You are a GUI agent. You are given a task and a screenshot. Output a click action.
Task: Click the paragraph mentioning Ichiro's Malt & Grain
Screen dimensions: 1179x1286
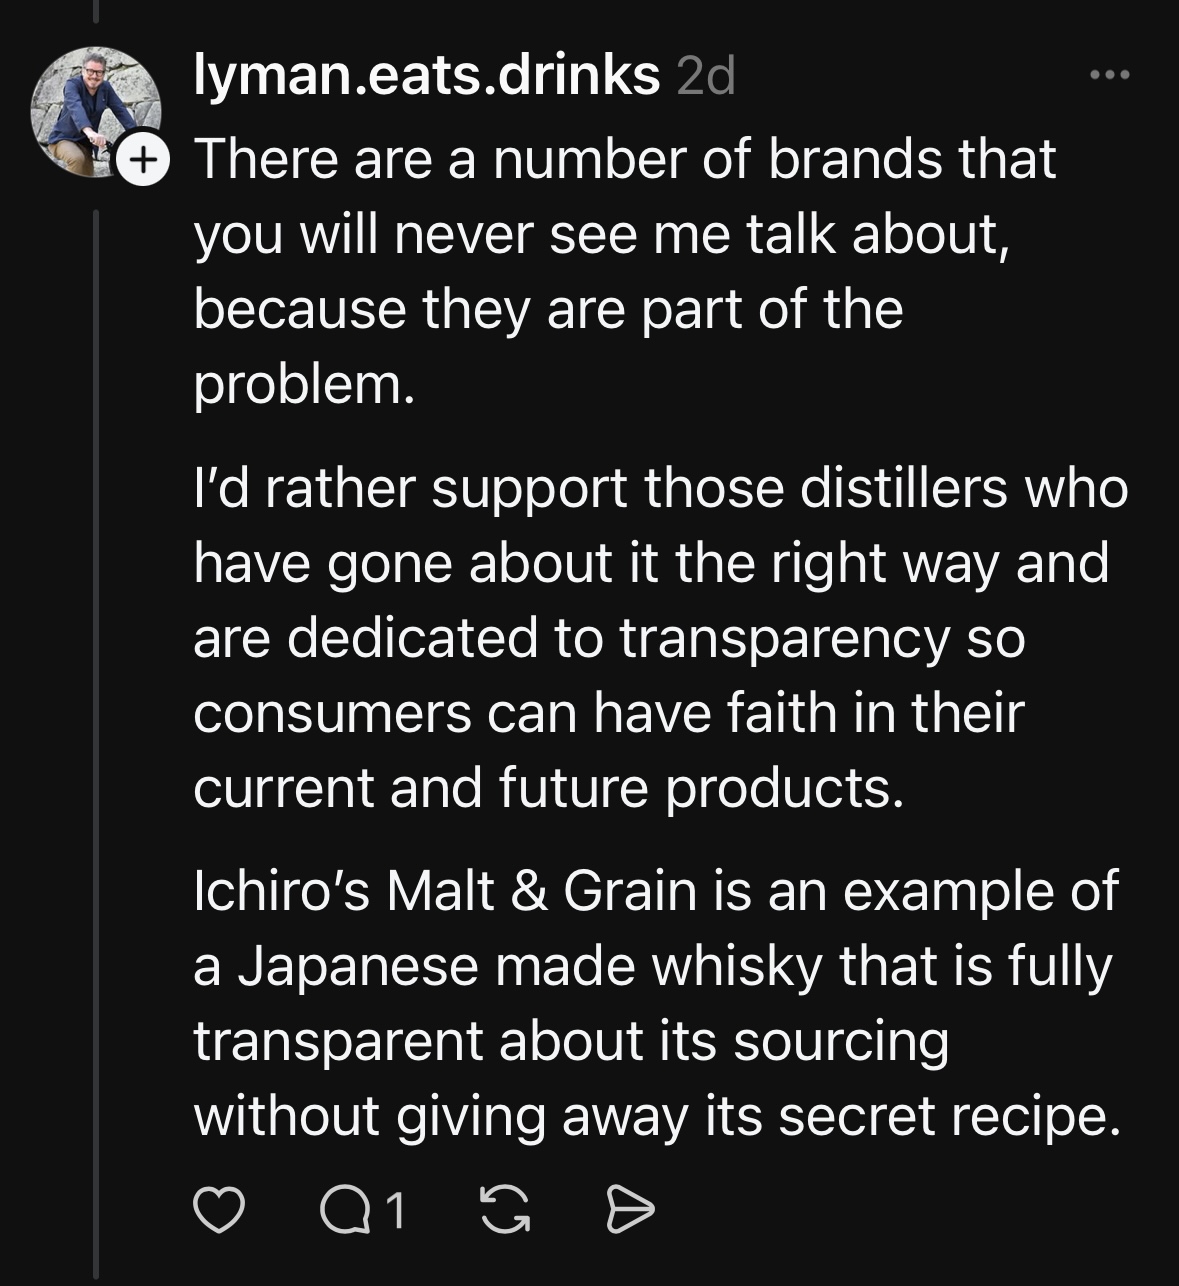click(x=655, y=1003)
